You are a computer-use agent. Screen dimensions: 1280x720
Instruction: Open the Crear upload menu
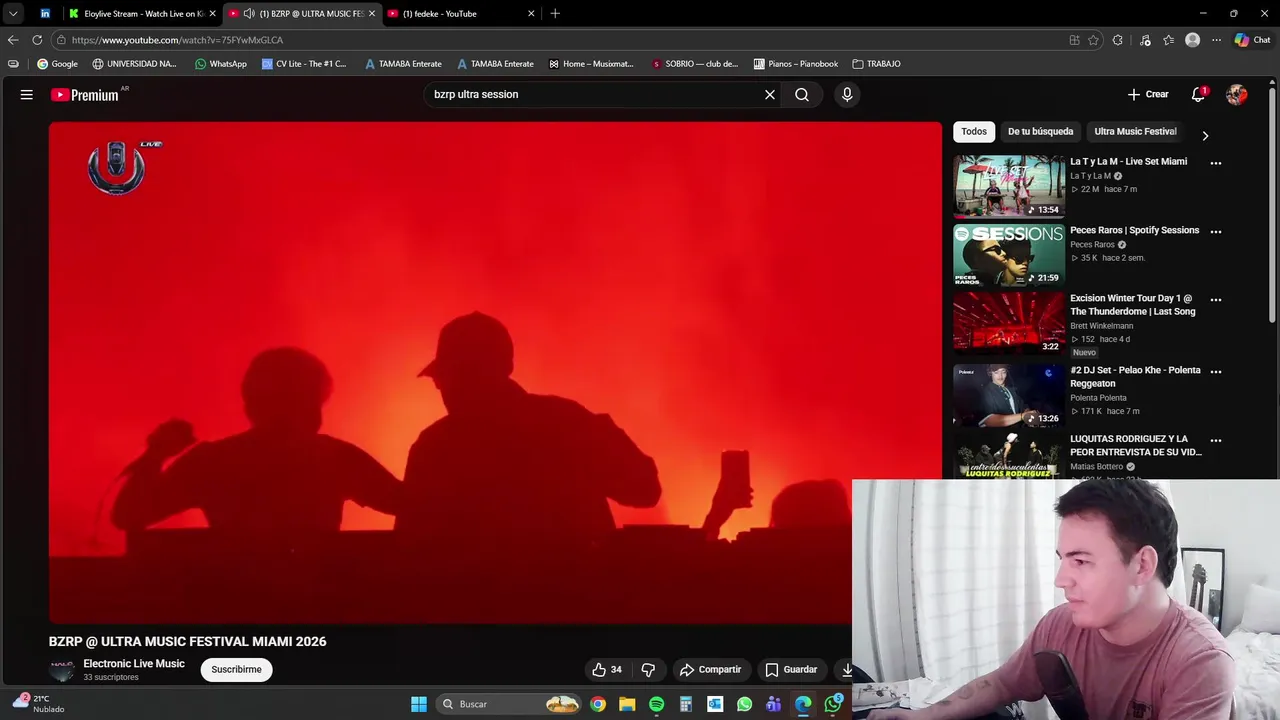coord(1148,94)
